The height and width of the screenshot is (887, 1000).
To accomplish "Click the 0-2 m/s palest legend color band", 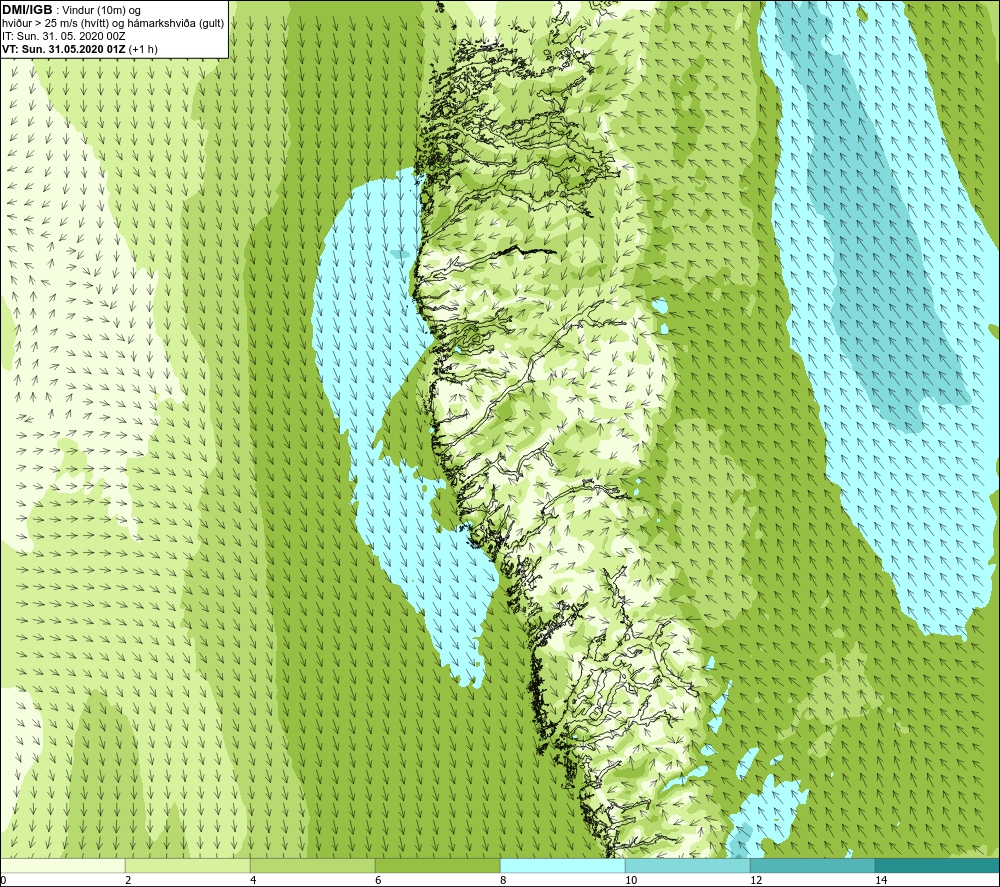I will click(x=63, y=866).
